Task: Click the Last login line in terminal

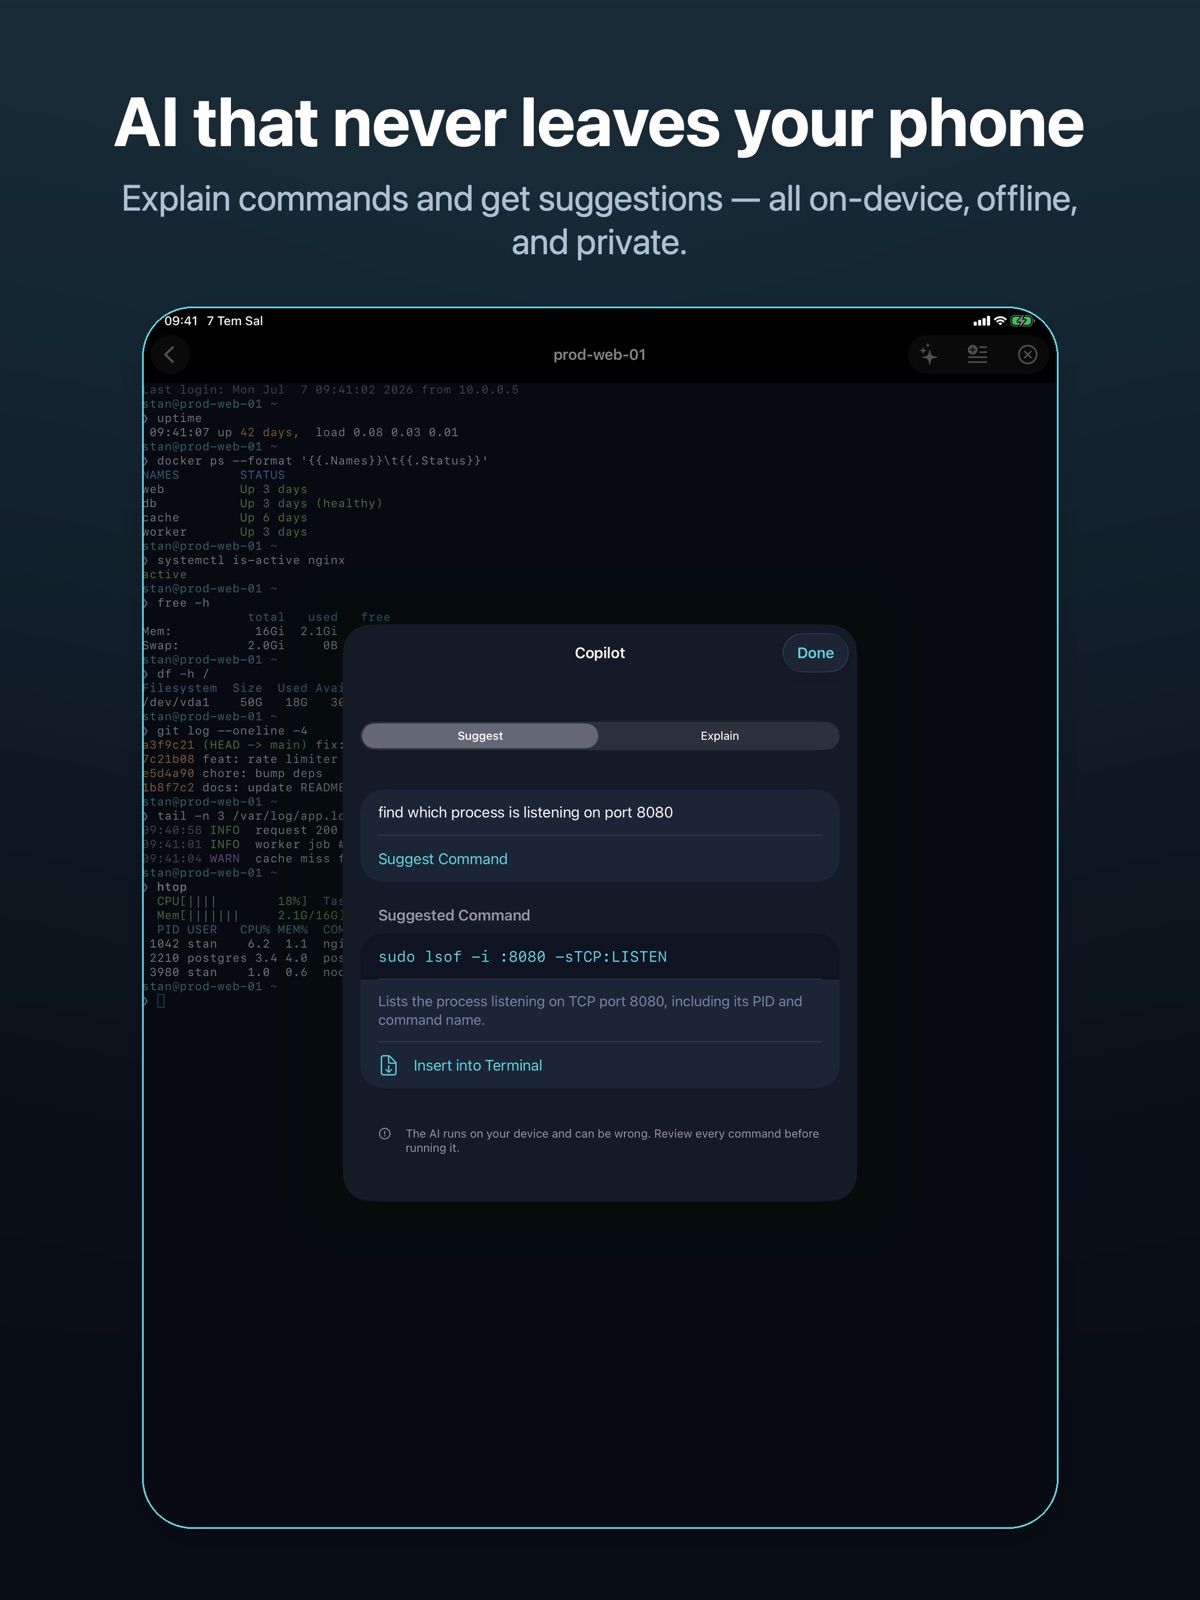Action: pyautogui.click(x=331, y=390)
